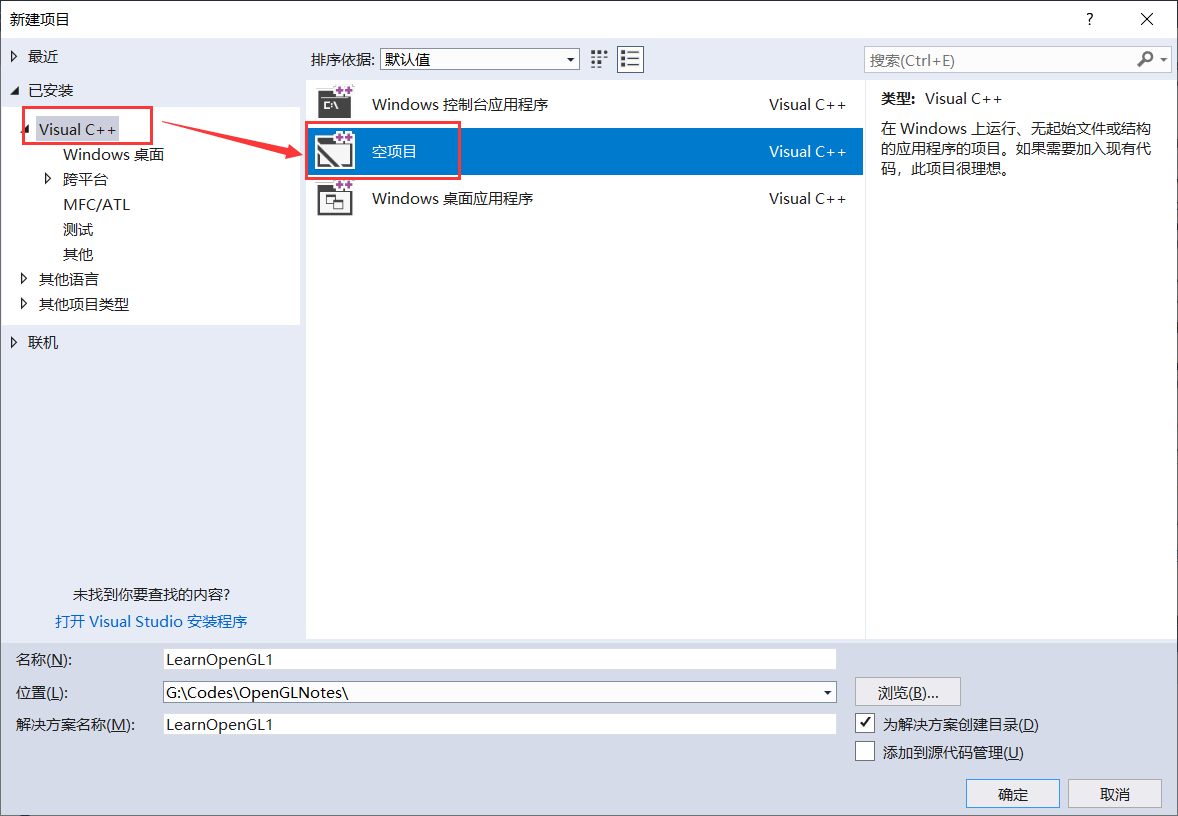Switch to medium icons list view
Viewport: 1178px width, 816px height.
[x=630, y=59]
